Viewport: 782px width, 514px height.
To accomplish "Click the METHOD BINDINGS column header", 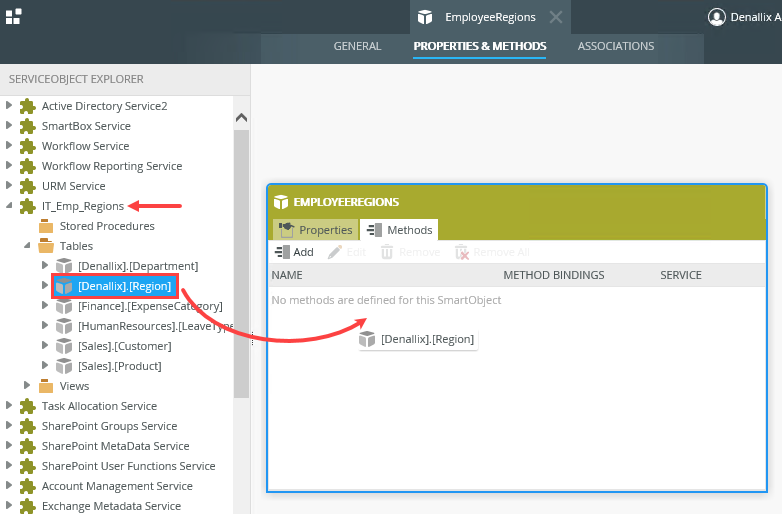I will [554, 275].
